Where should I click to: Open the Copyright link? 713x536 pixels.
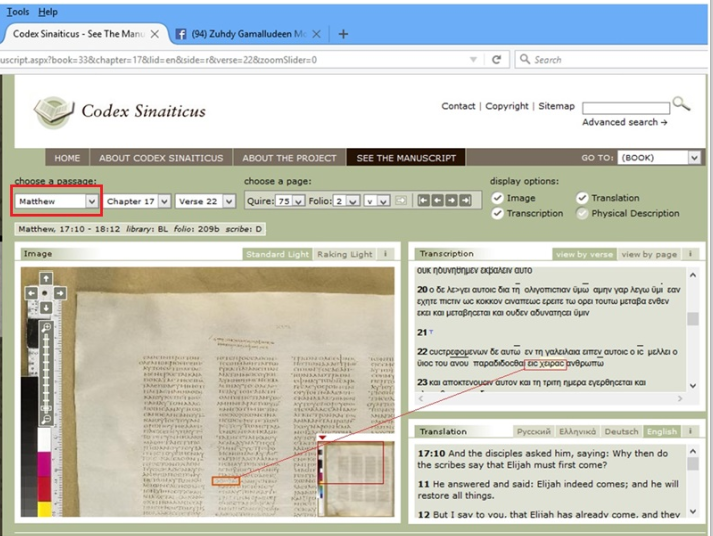point(507,106)
